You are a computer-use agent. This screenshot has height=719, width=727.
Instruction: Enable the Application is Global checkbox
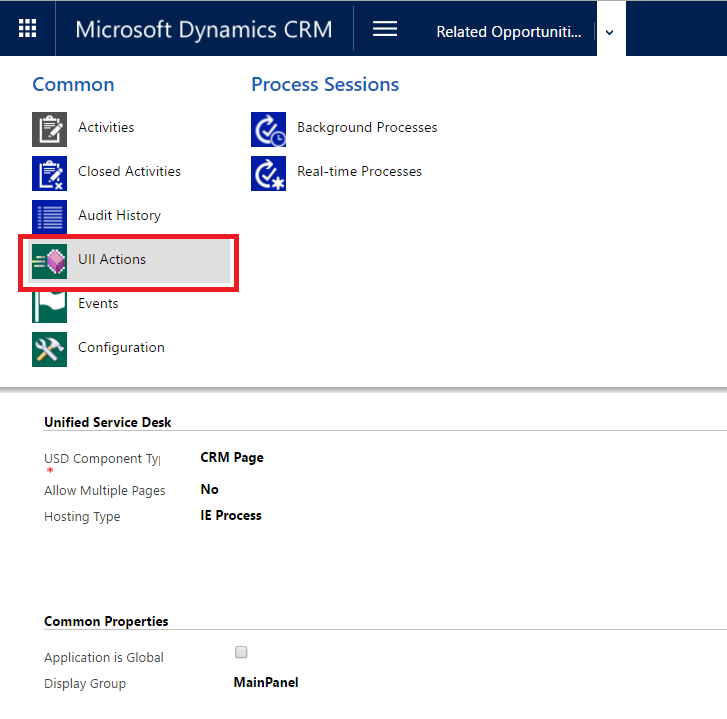tap(240, 653)
